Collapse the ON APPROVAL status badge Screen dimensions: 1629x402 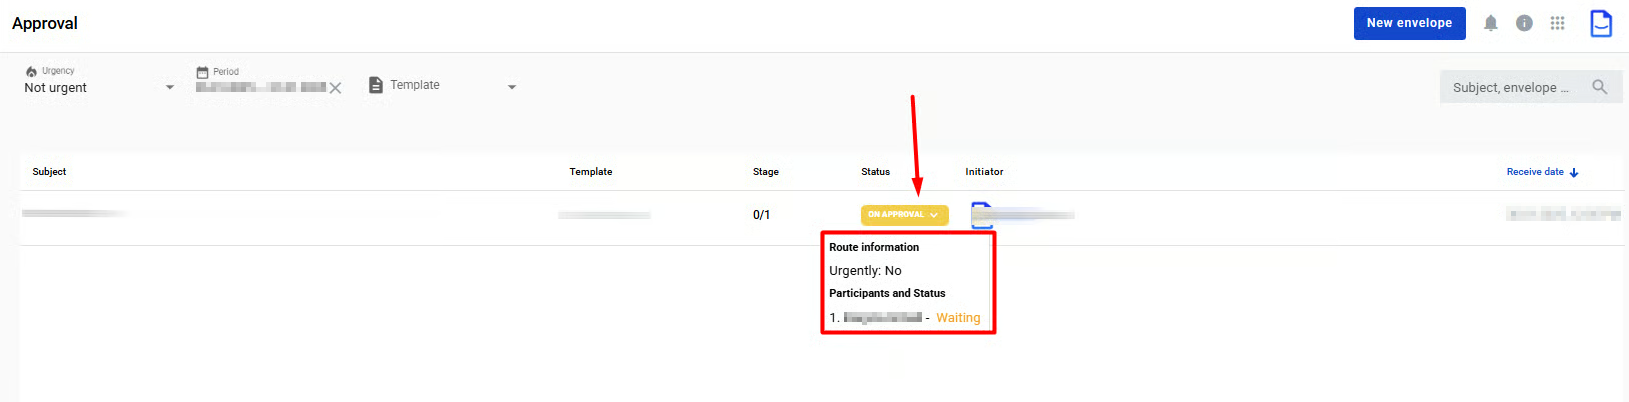pos(904,215)
